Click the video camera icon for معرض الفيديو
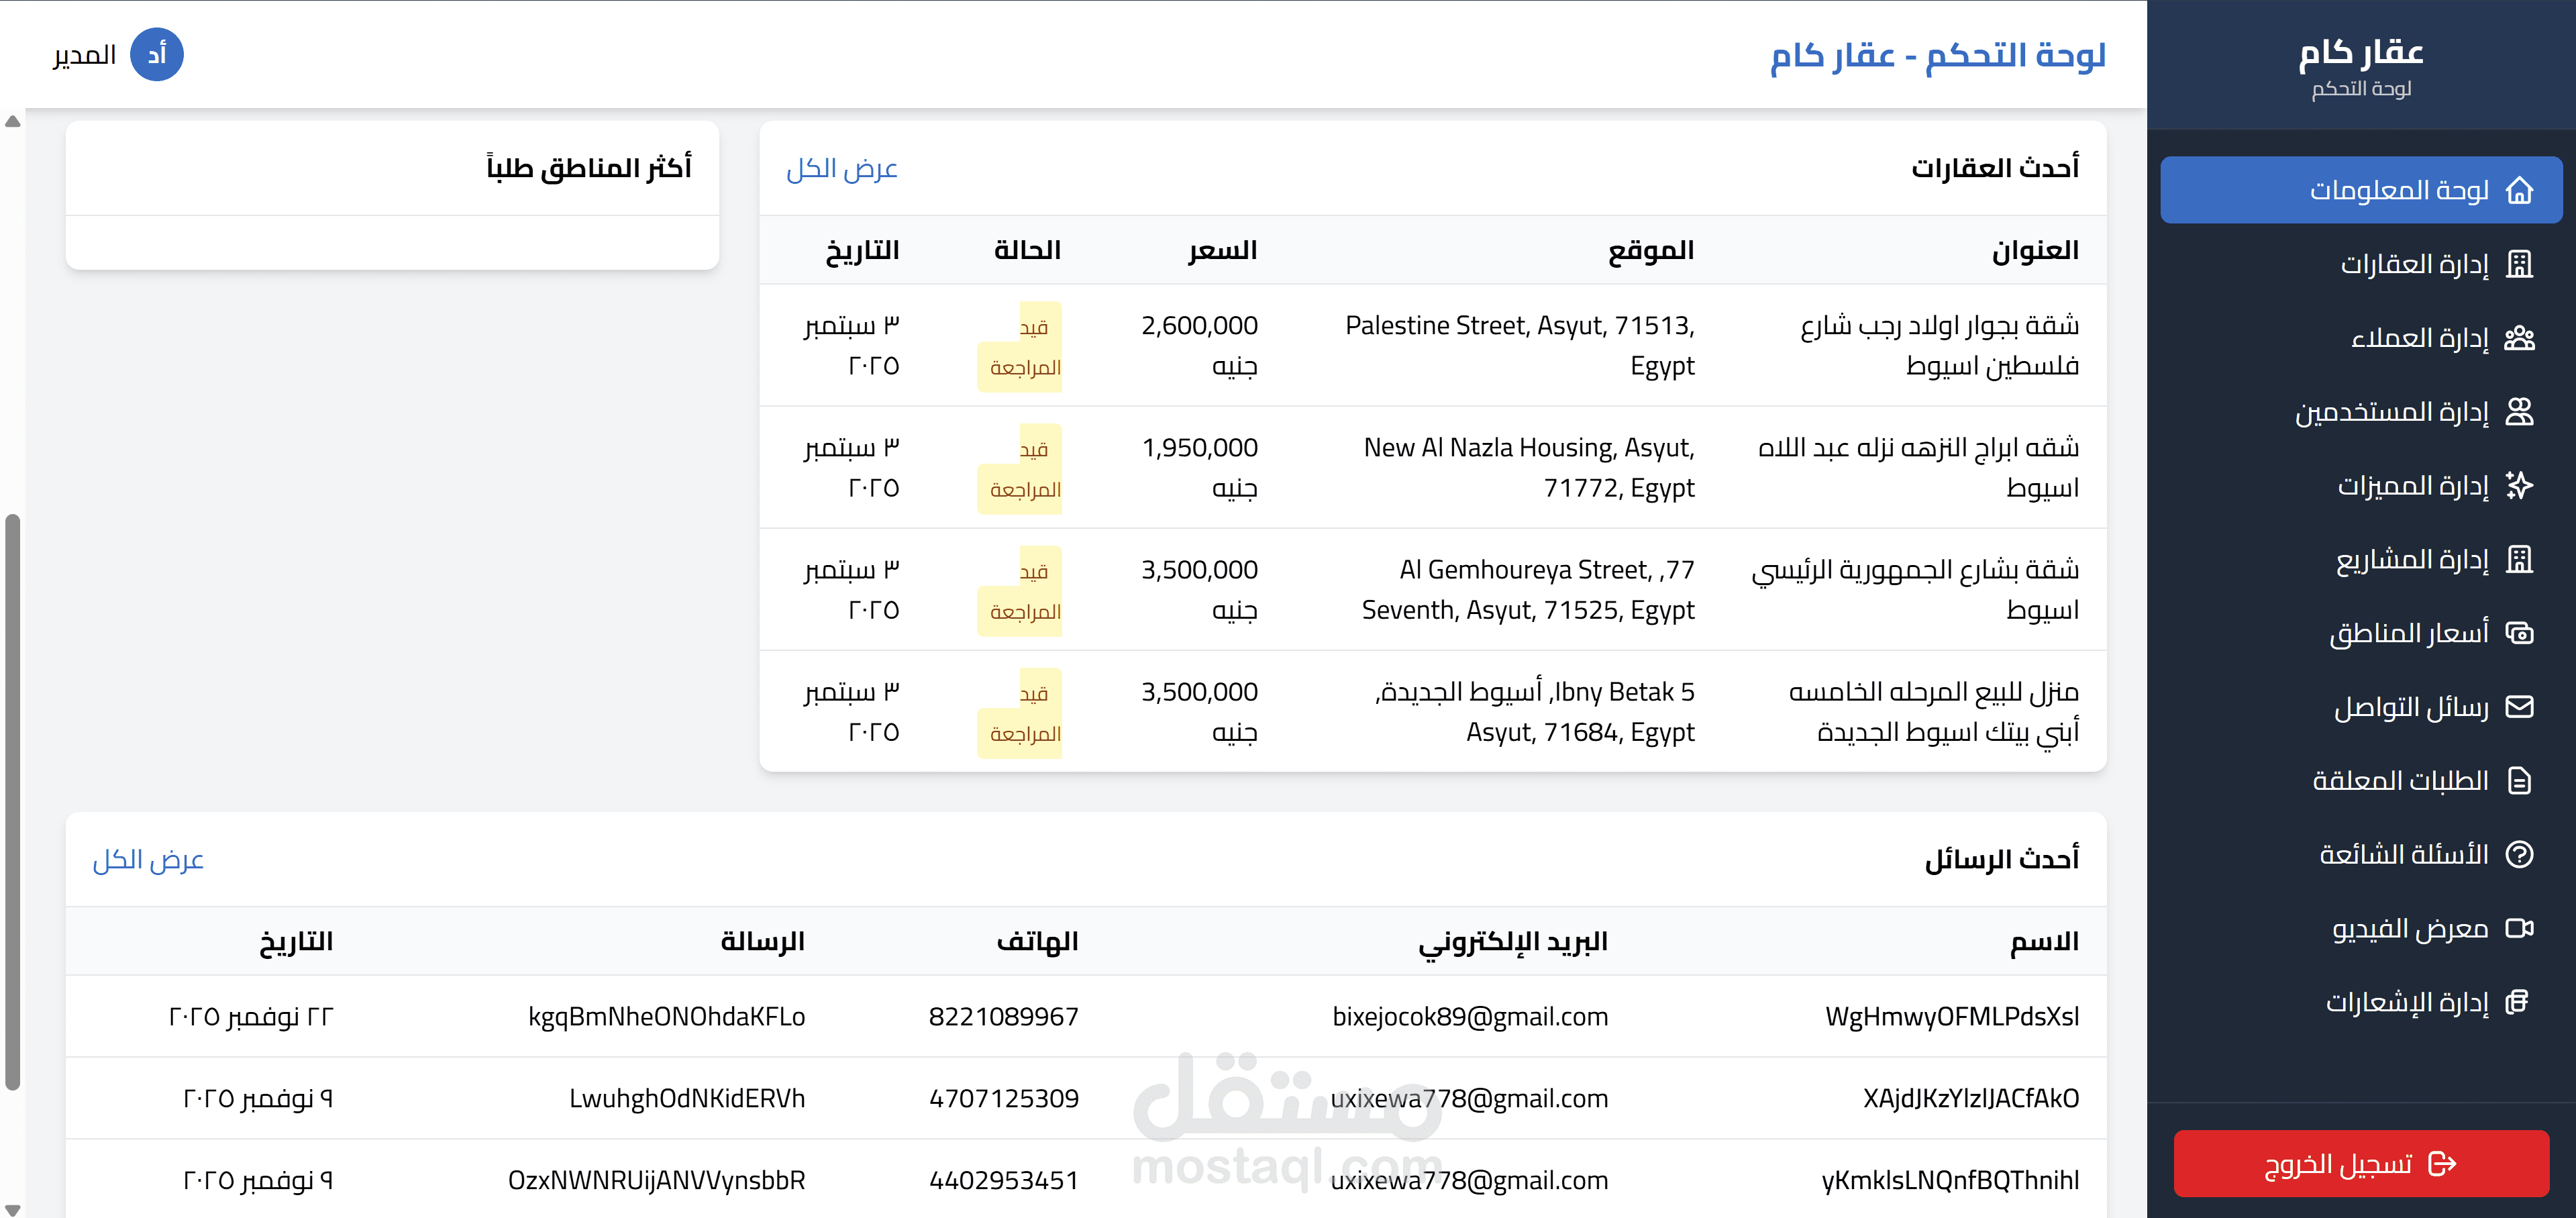The width and height of the screenshot is (2576, 1218). [2519, 929]
